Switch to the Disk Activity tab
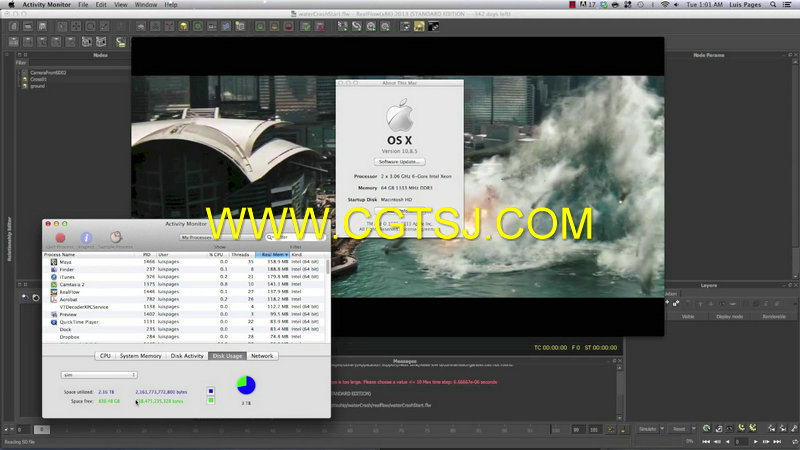Screen dimensions: 800x450 [187, 356]
